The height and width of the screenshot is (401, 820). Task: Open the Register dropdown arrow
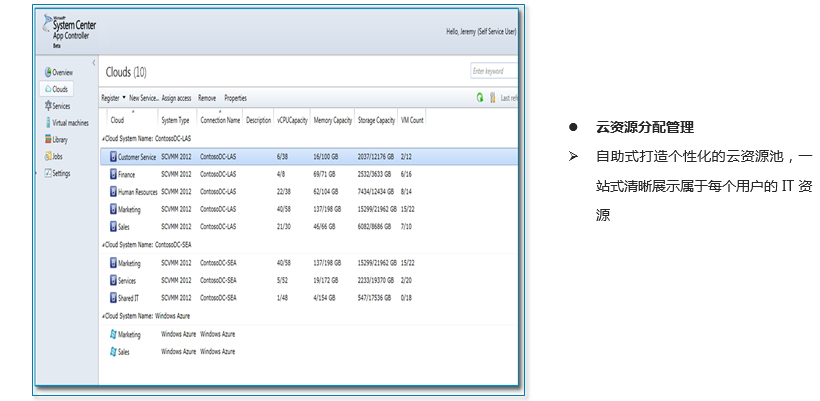(x=124, y=98)
